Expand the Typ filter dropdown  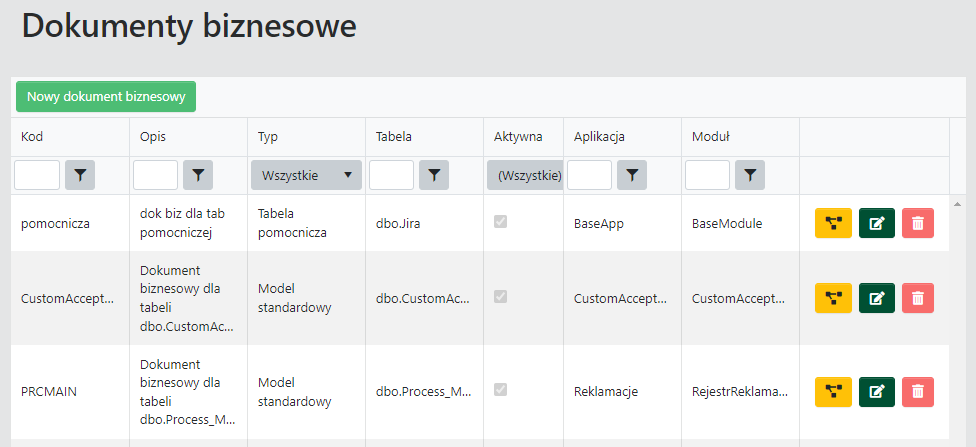click(x=305, y=175)
